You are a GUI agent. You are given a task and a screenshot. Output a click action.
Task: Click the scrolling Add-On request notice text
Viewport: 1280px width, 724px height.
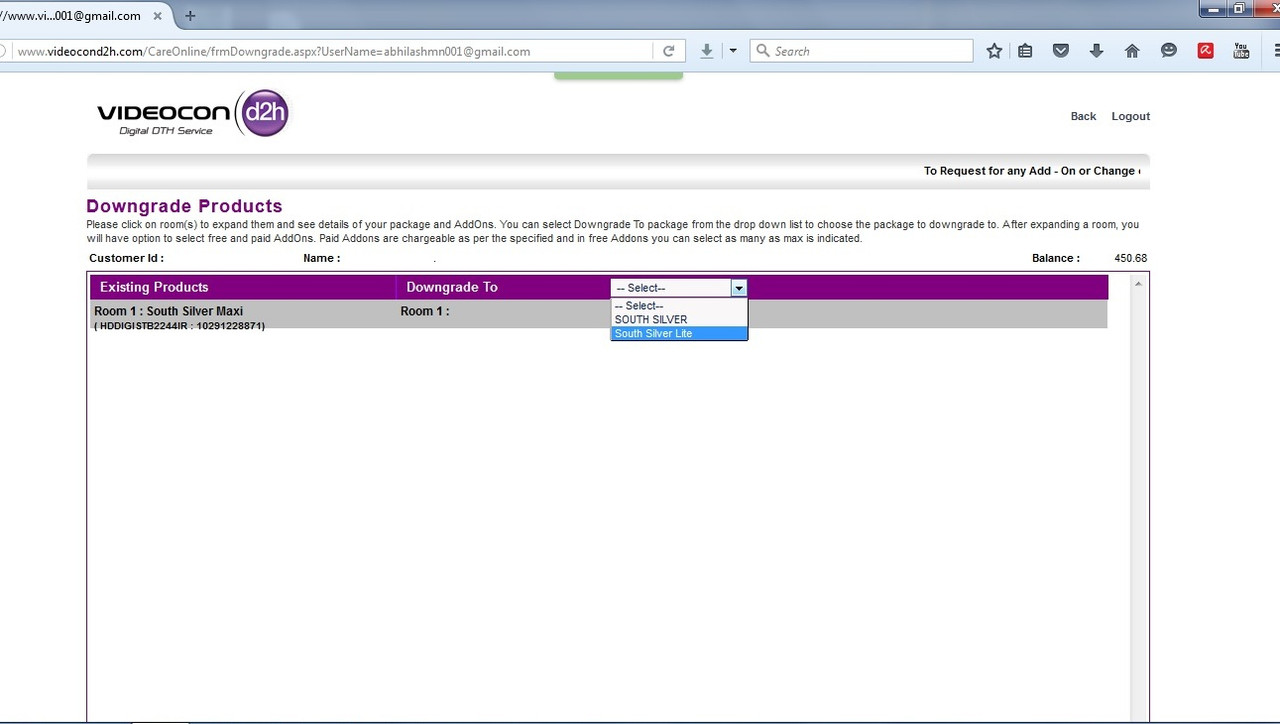click(1032, 171)
